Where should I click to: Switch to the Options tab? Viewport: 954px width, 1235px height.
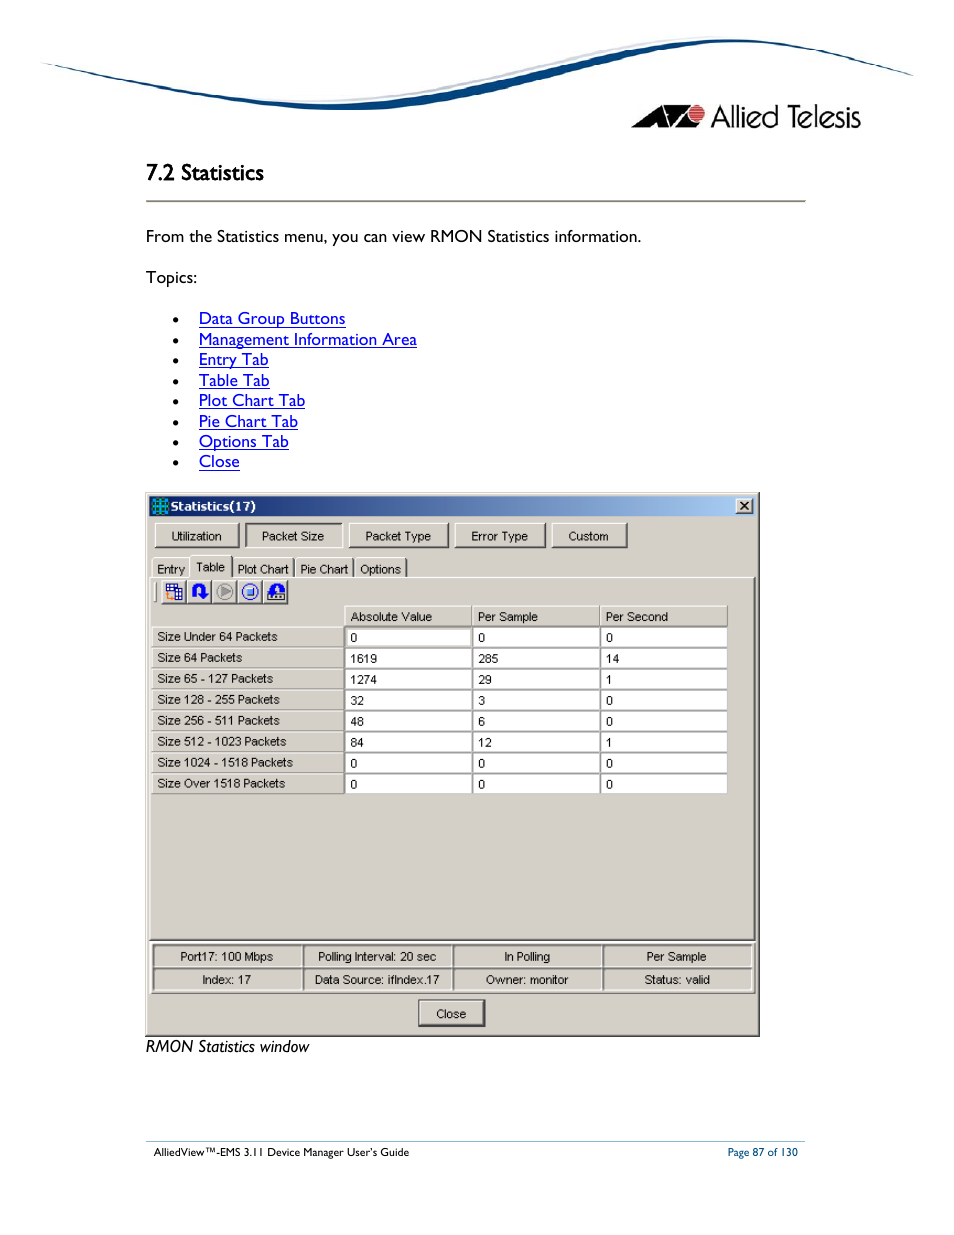tap(381, 569)
